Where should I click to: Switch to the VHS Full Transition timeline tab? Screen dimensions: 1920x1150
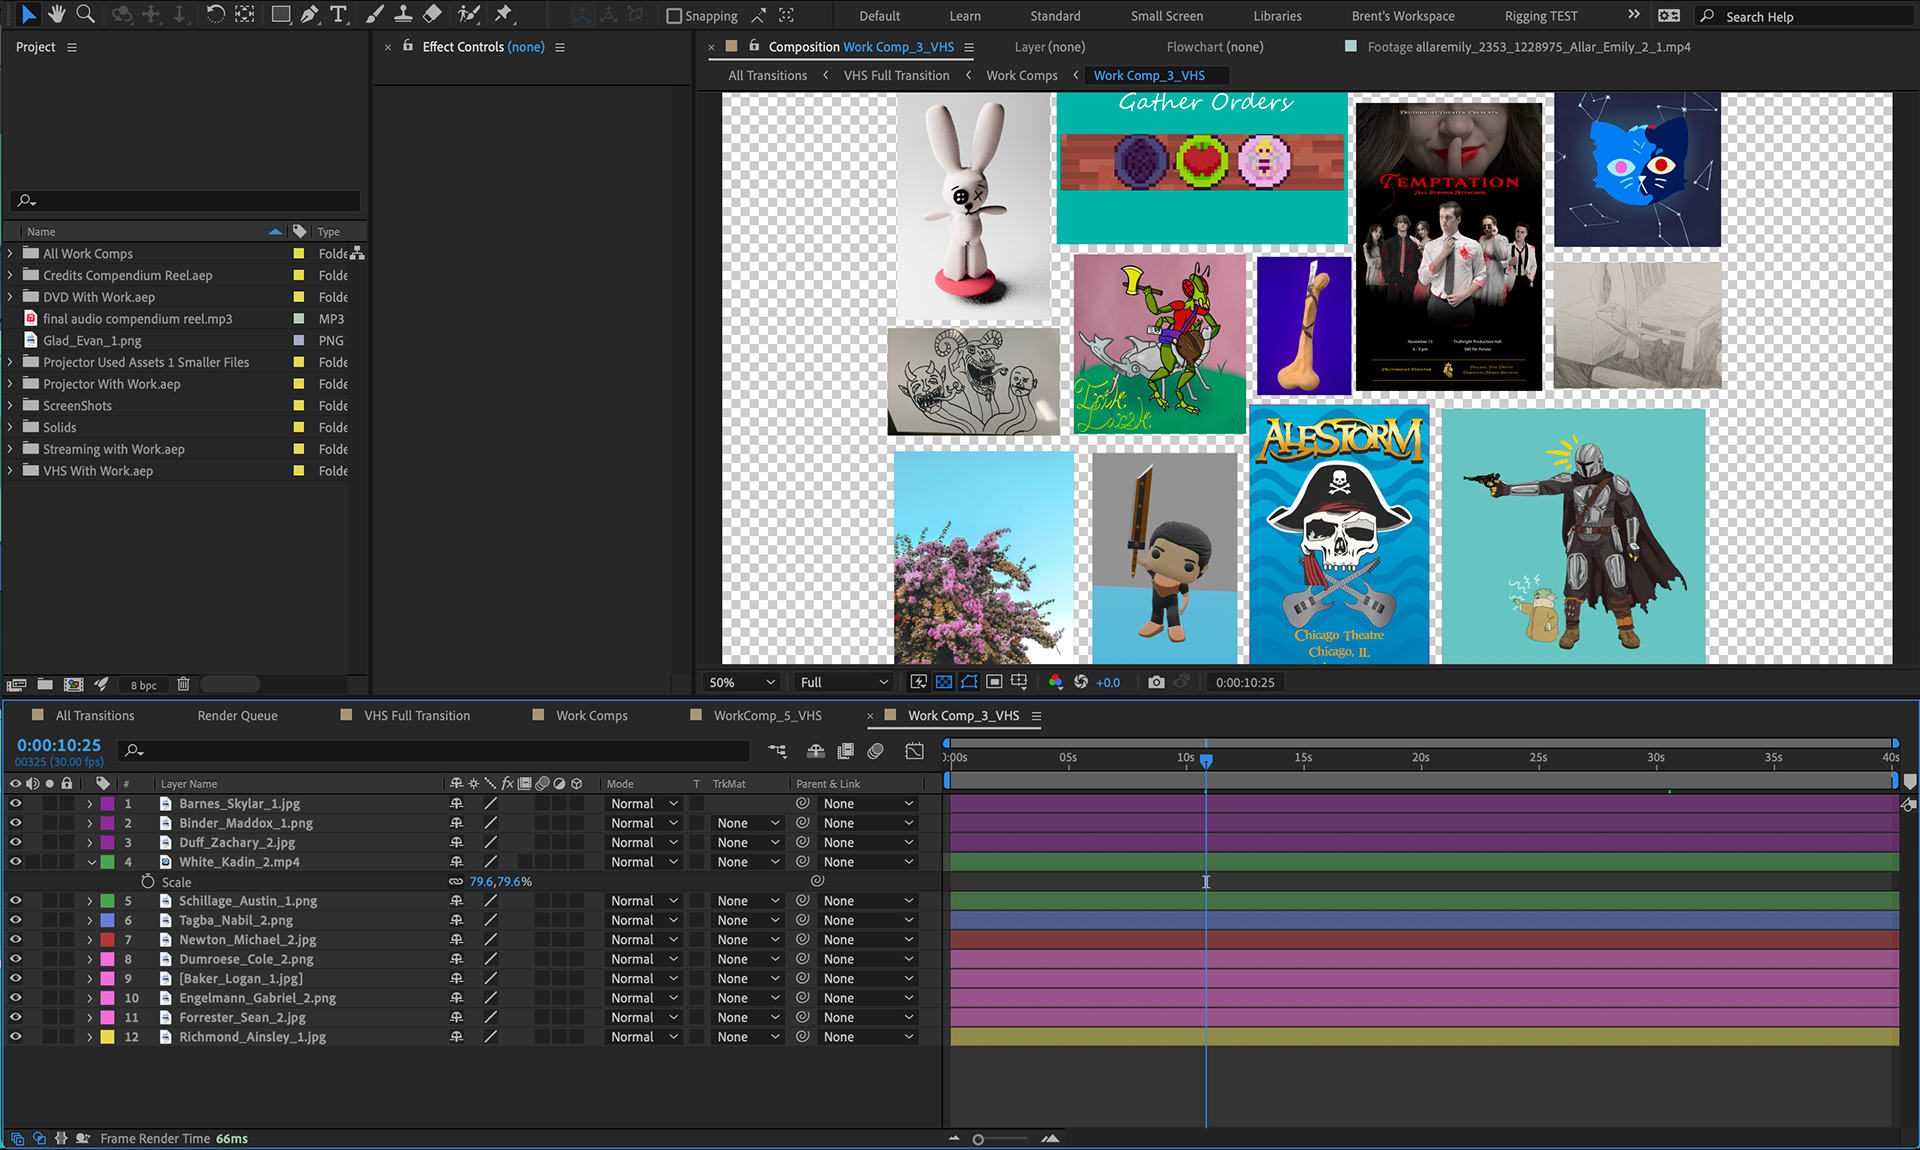pyautogui.click(x=417, y=716)
